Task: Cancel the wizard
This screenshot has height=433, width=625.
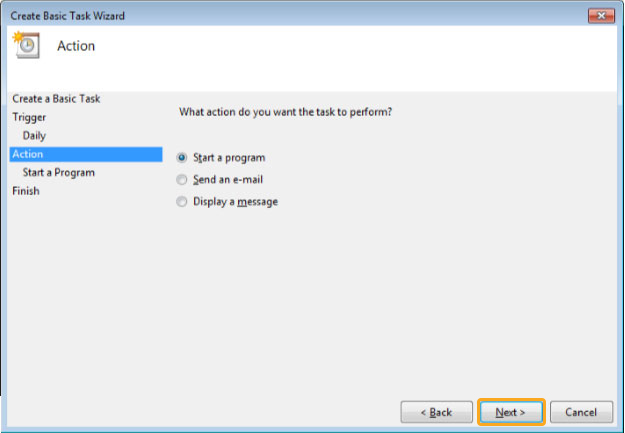Action: tap(581, 412)
